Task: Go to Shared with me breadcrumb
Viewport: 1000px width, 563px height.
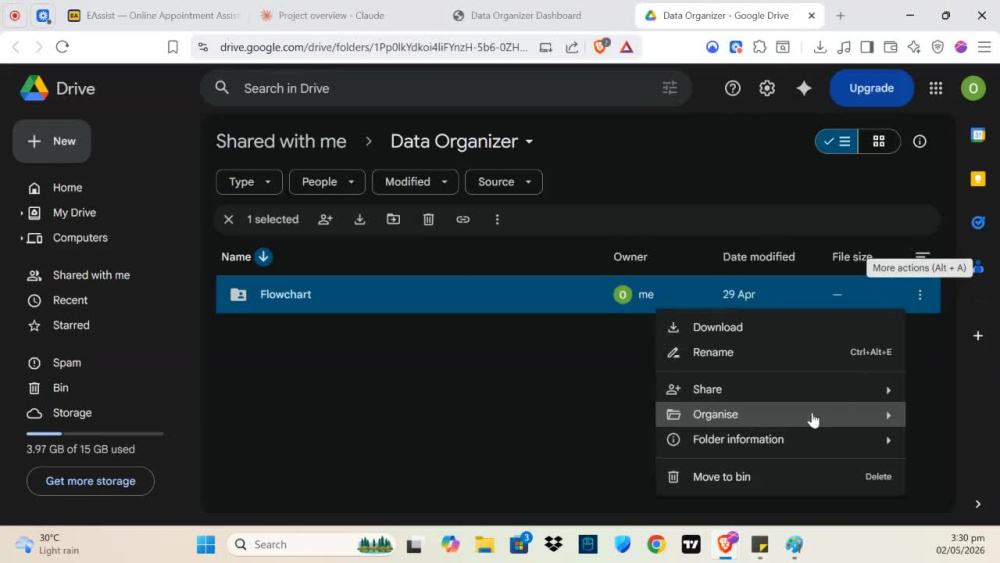Action: pos(281,142)
